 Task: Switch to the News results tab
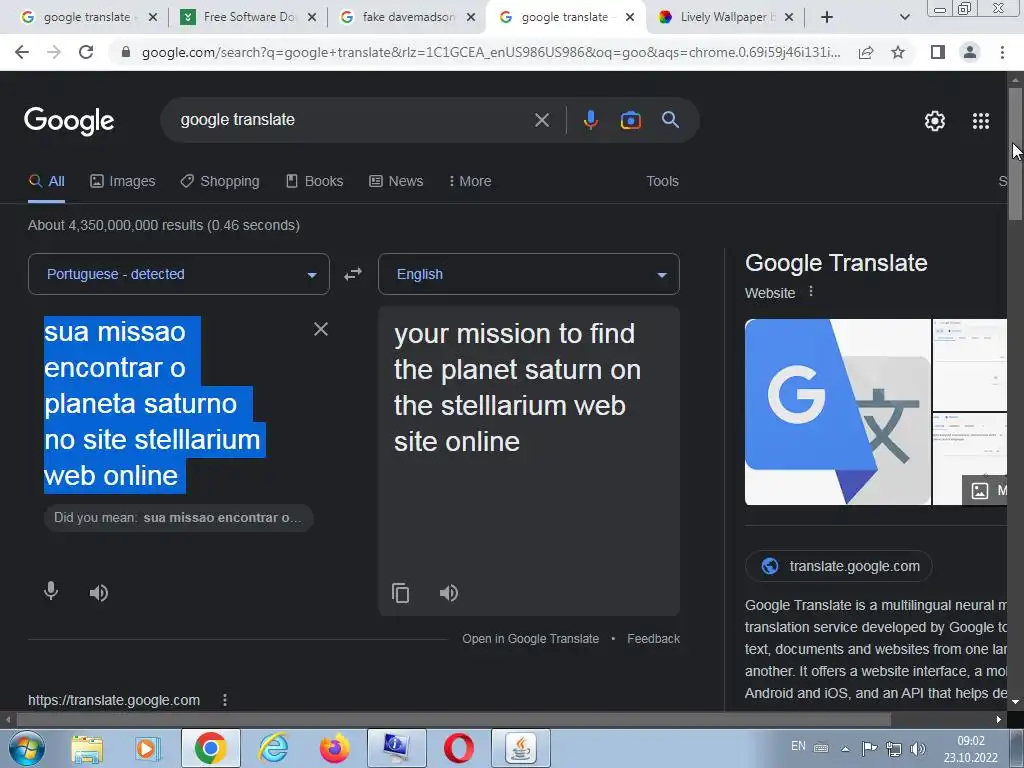click(396, 182)
